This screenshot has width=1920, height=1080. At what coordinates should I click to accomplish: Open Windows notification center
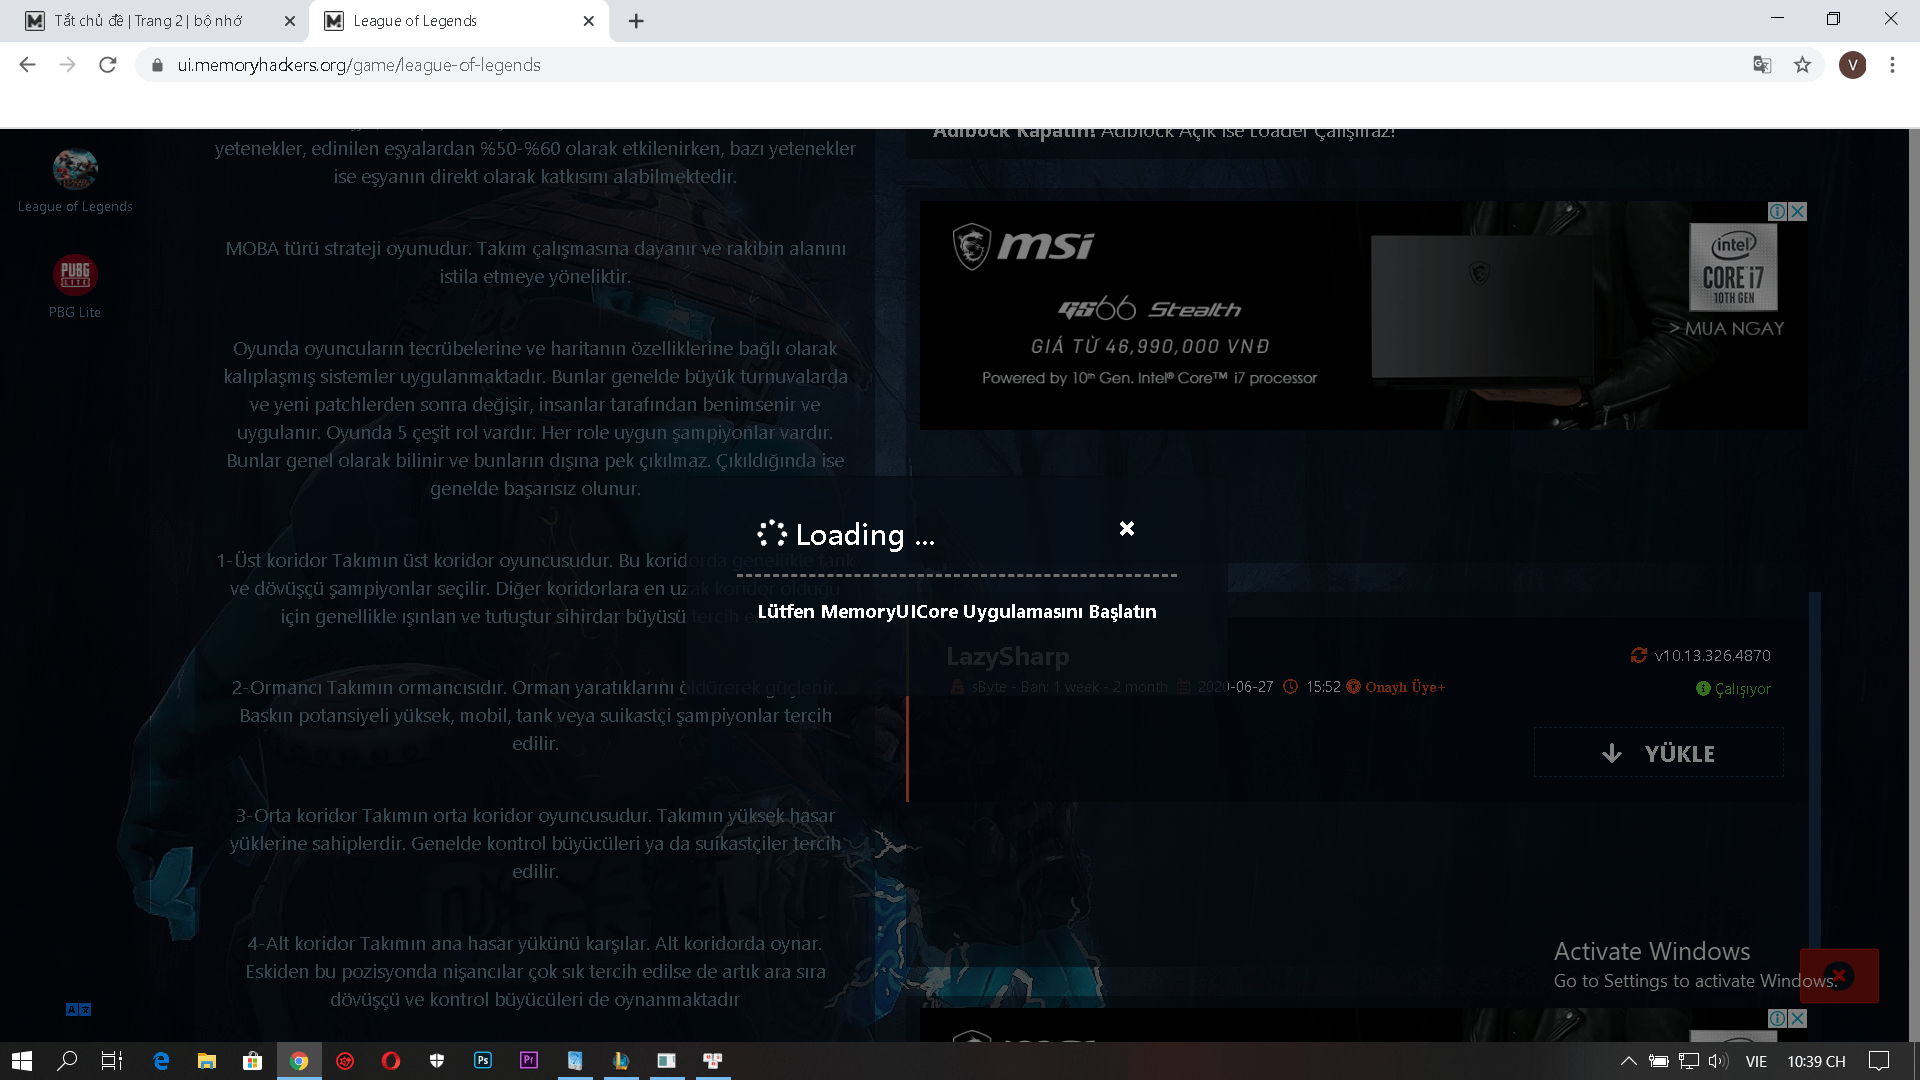tap(1879, 1061)
